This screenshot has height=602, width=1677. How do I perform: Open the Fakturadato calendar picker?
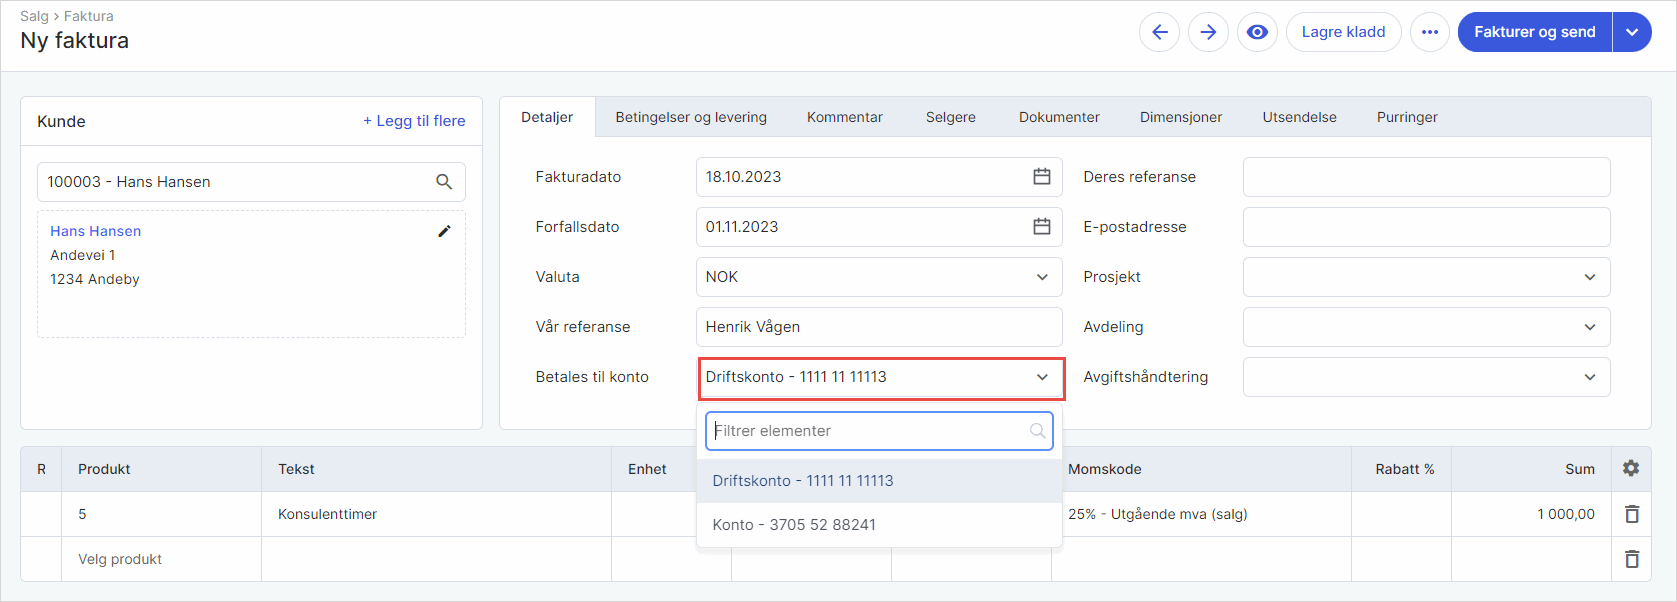pyautogui.click(x=1041, y=177)
